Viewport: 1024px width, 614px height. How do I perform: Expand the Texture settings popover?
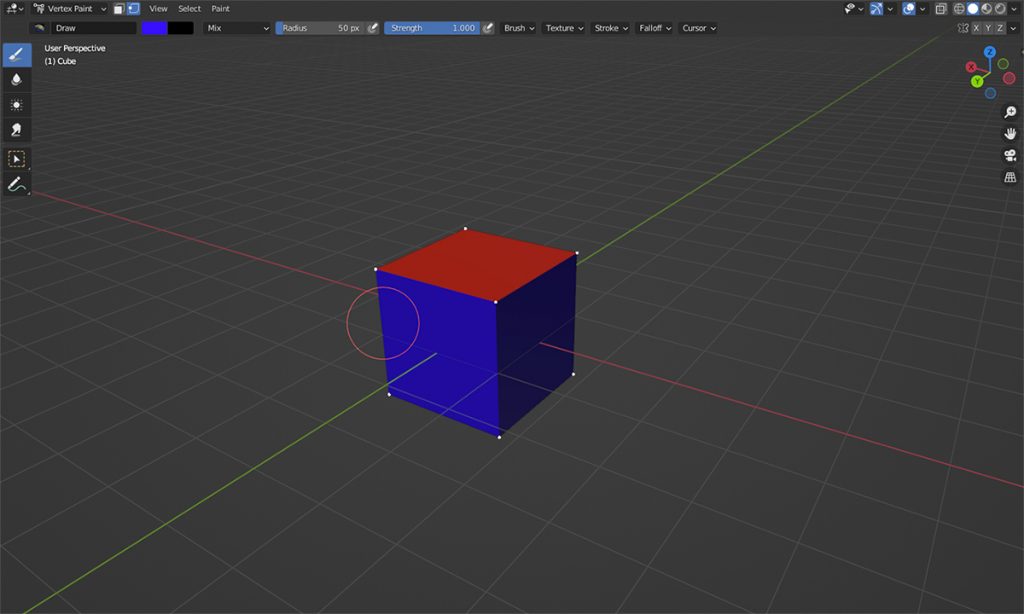pos(564,28)
